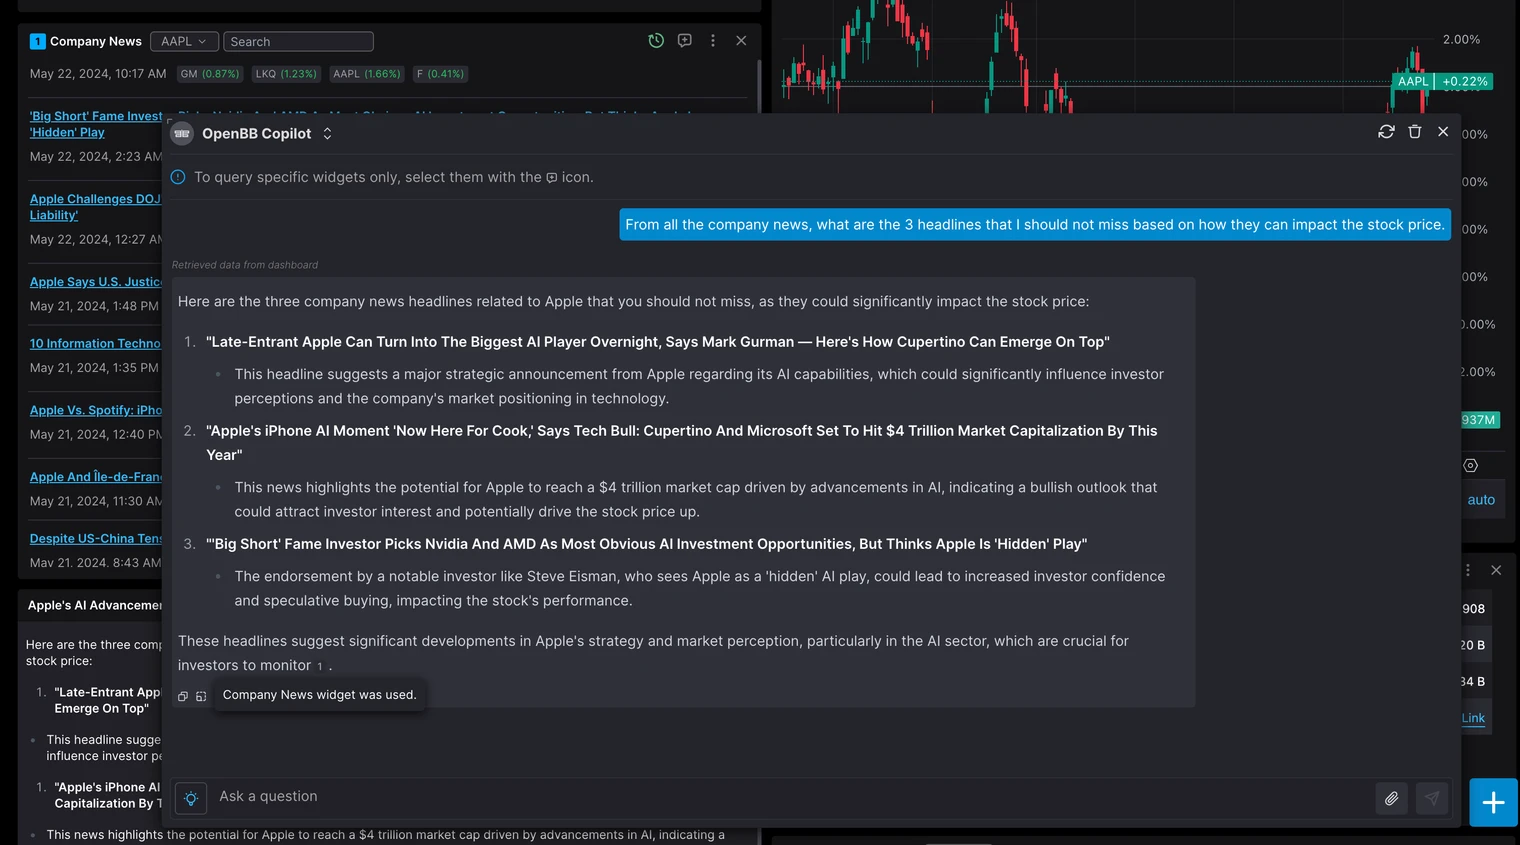1520x845 pixels.
Task: Open the OpenBB Copilot model selector chevron
Action: point(327,134)
